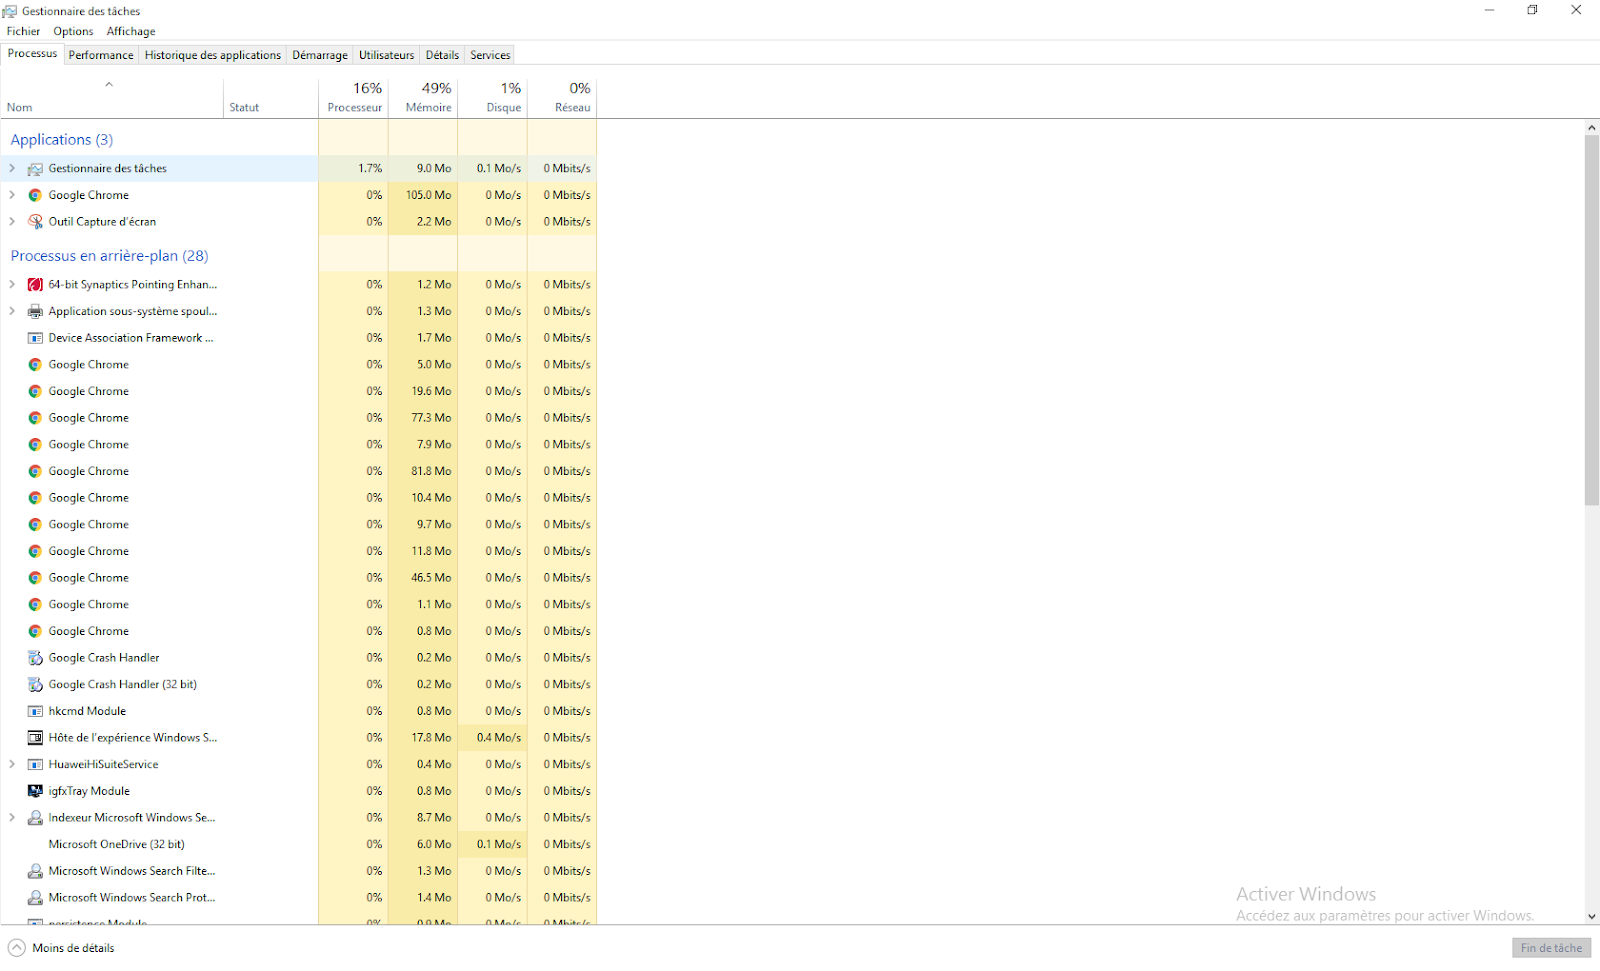Viewport: 1600px width, 971px height.
Task: Switch to the Services tab
Action: (x=490, y=55)
